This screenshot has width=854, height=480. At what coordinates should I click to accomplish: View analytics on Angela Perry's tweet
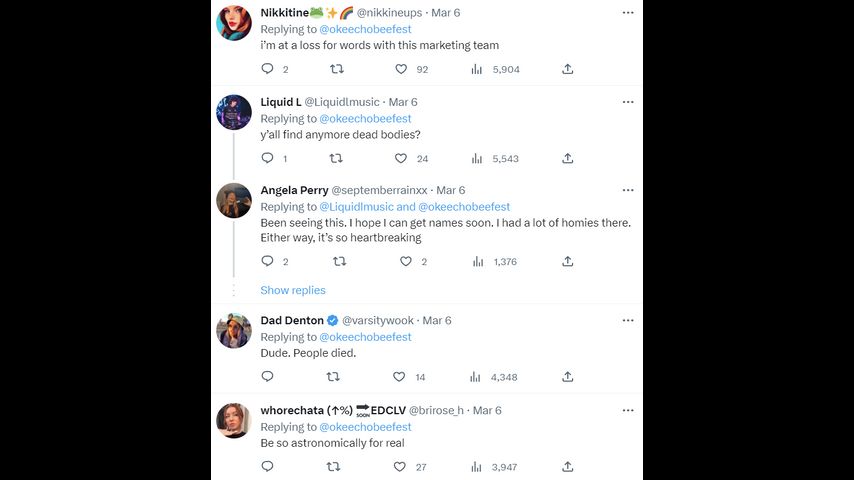click(x=479, y=261)
